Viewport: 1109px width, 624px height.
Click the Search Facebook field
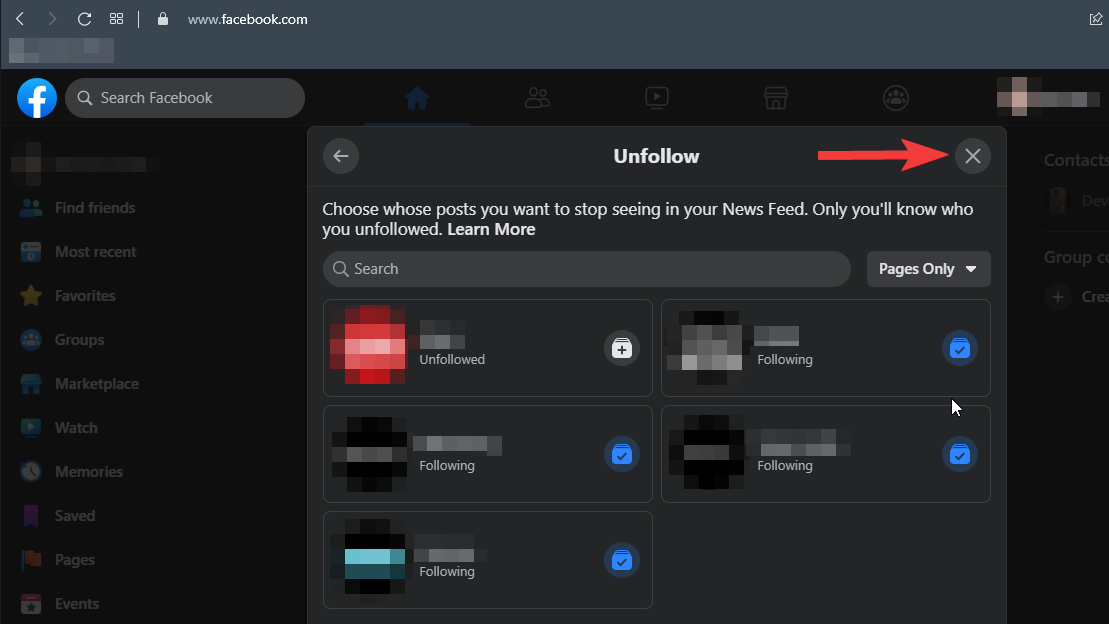tap(185, 98)
